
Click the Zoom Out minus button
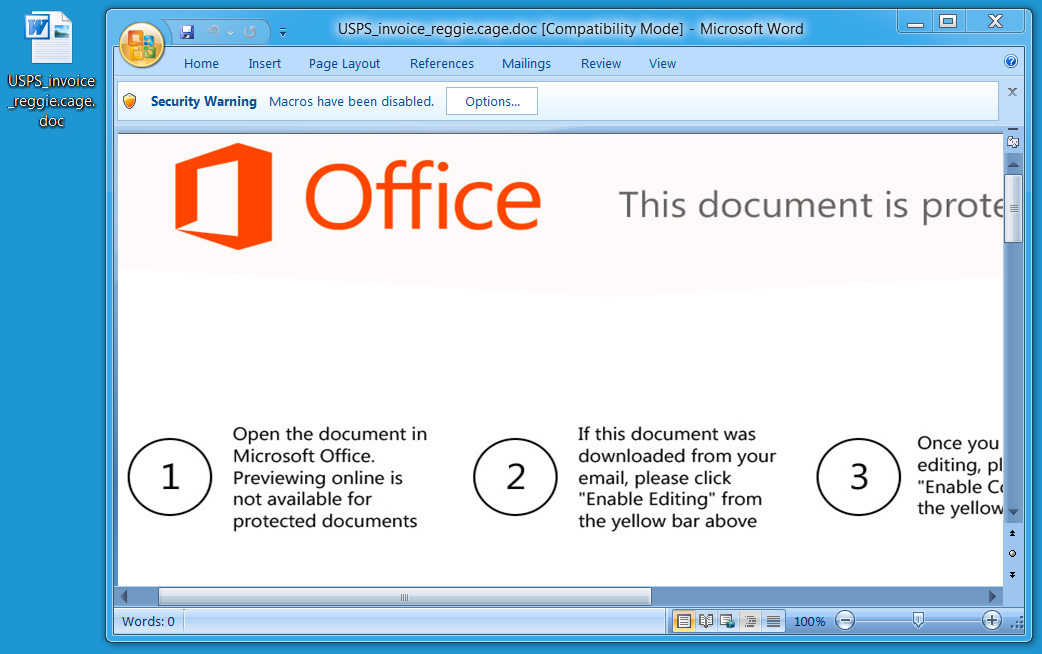coord(845,621)
